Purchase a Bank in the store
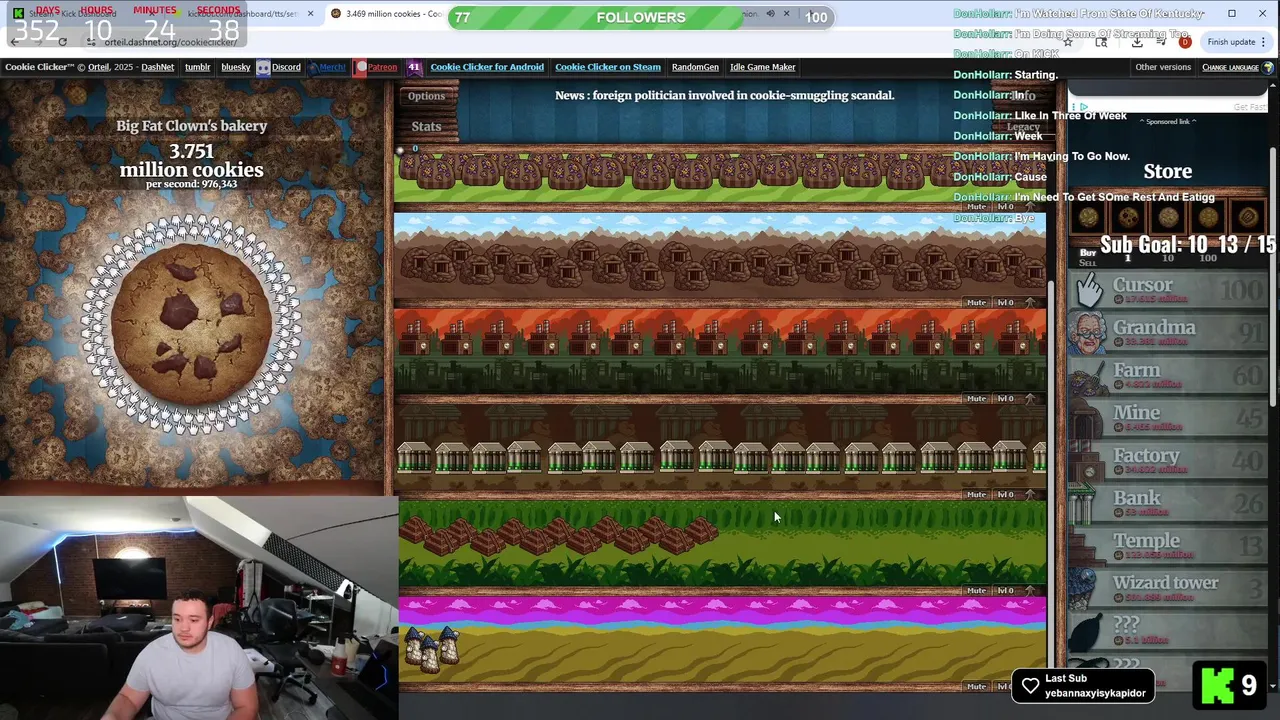The width and height of the screenshot is (1280, 720). (1168, 503)
